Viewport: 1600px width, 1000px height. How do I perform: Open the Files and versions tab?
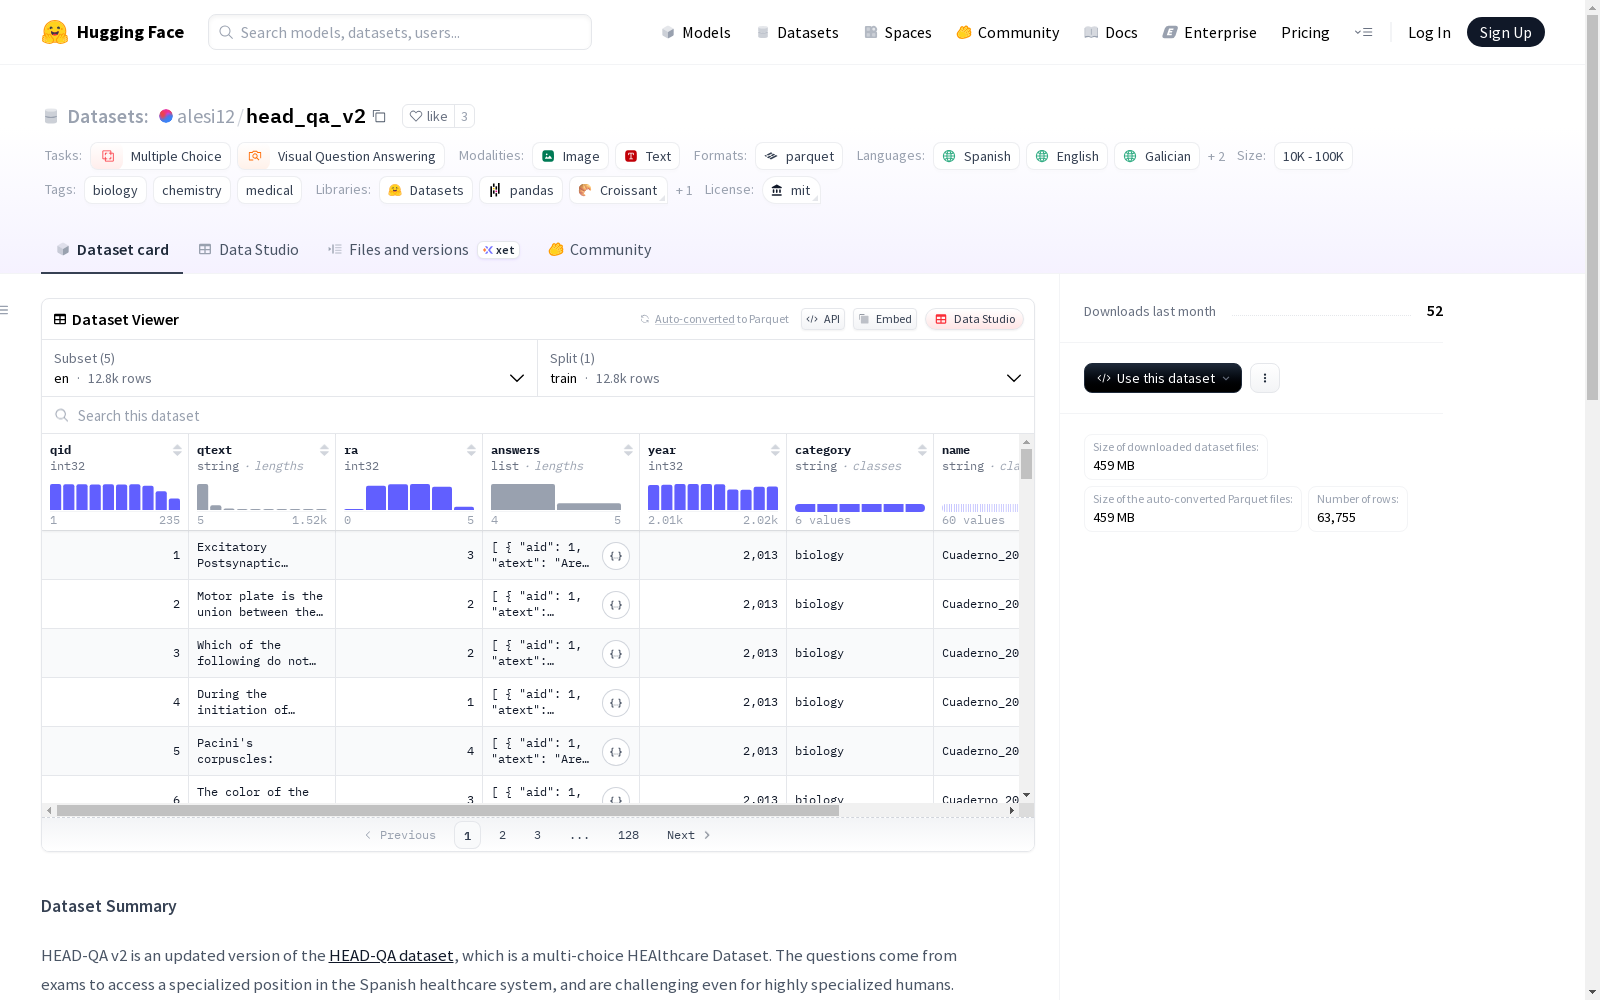pos(423,250)
